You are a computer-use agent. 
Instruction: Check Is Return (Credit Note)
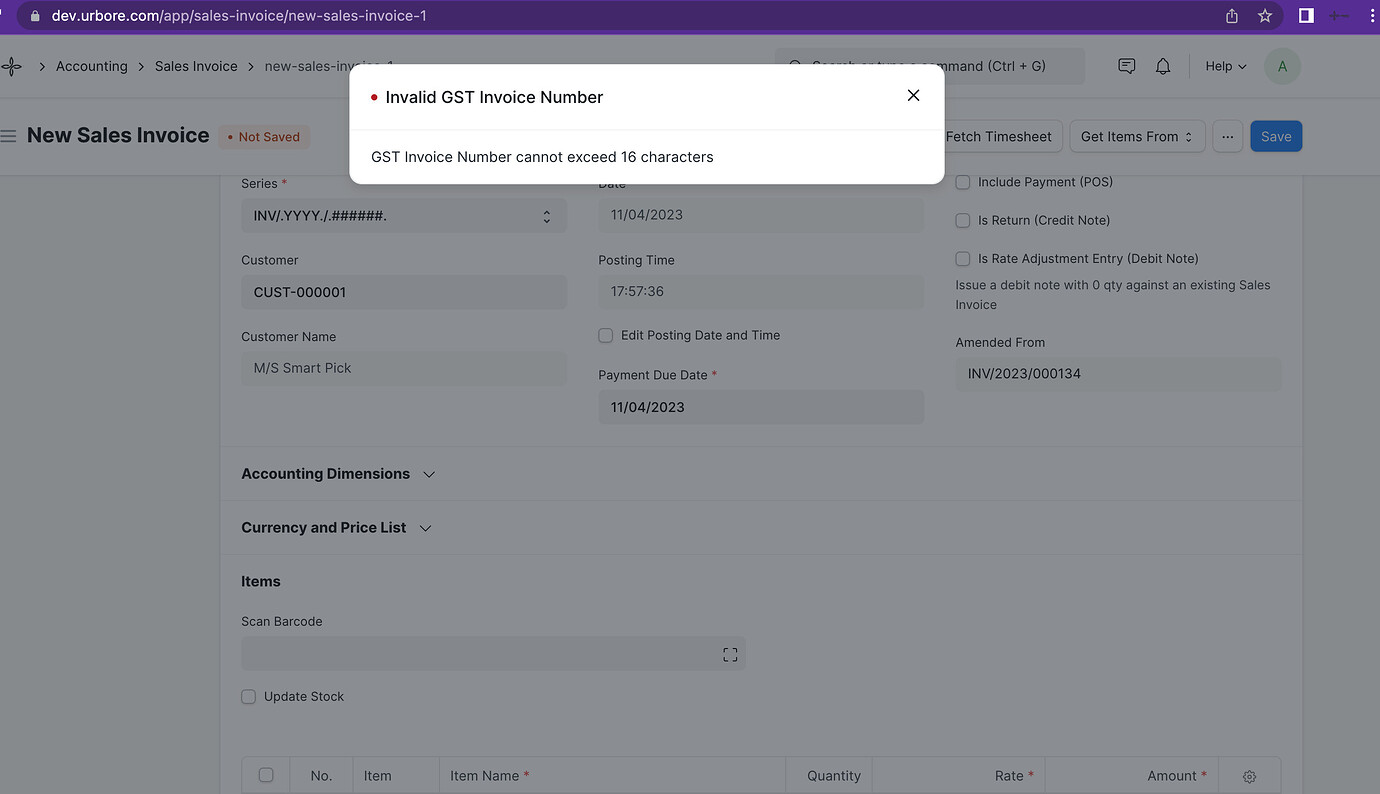click(x=962, y=220)
